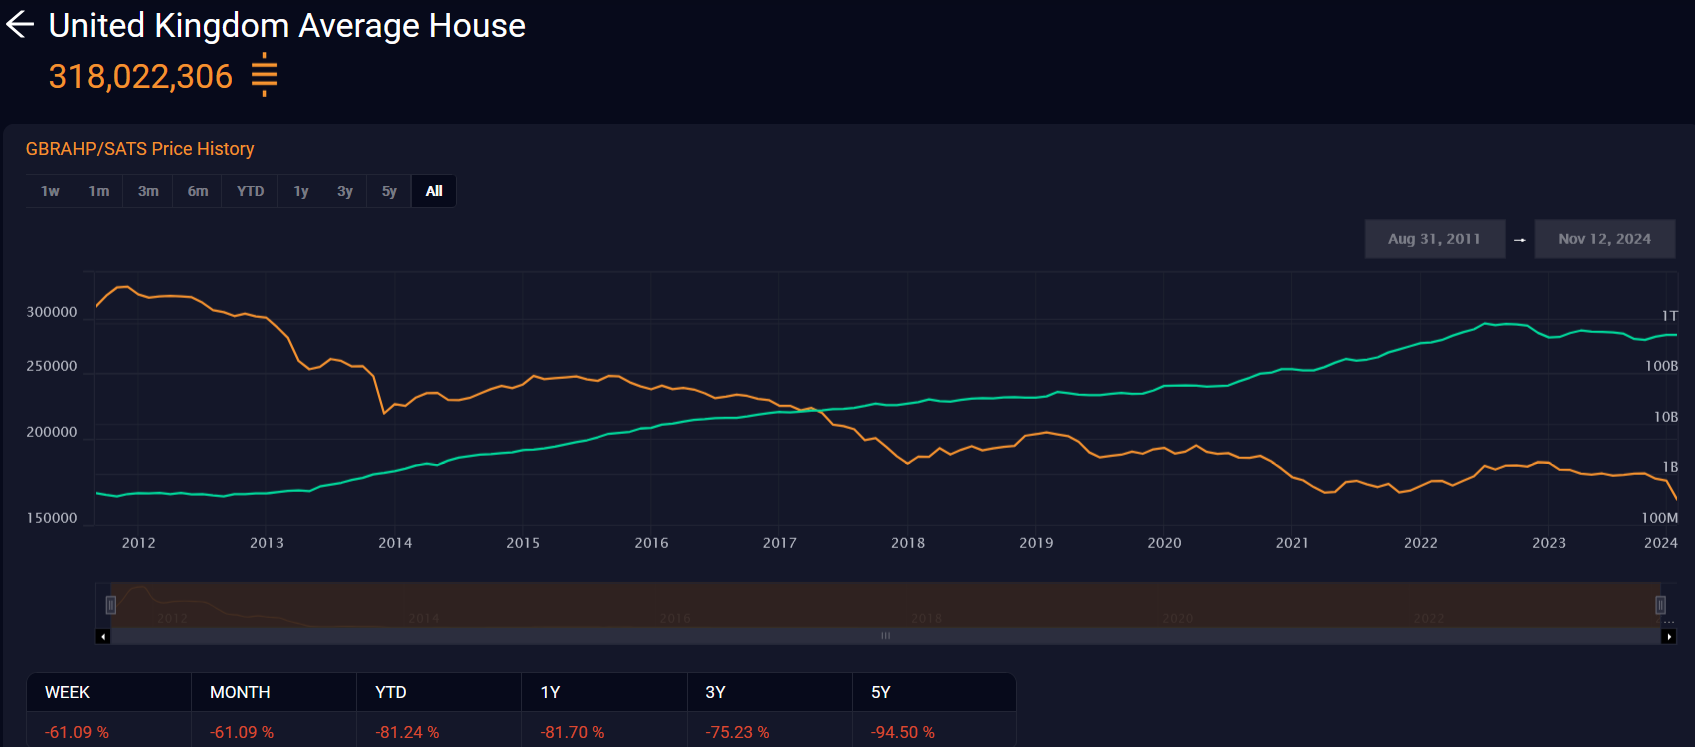Switch chart to 3m range
Image resolution: width=1695 pixels, height=747 pixels.
148,191
